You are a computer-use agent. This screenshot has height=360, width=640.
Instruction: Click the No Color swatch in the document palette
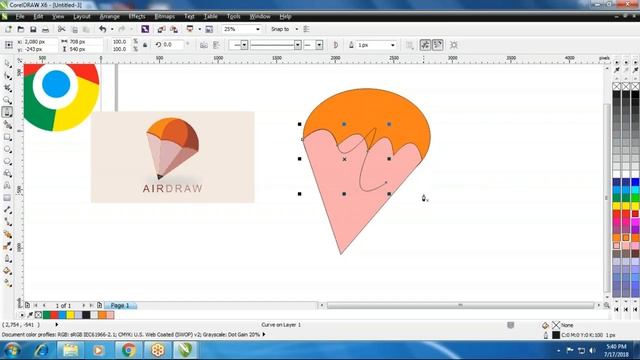pos(38,315)
